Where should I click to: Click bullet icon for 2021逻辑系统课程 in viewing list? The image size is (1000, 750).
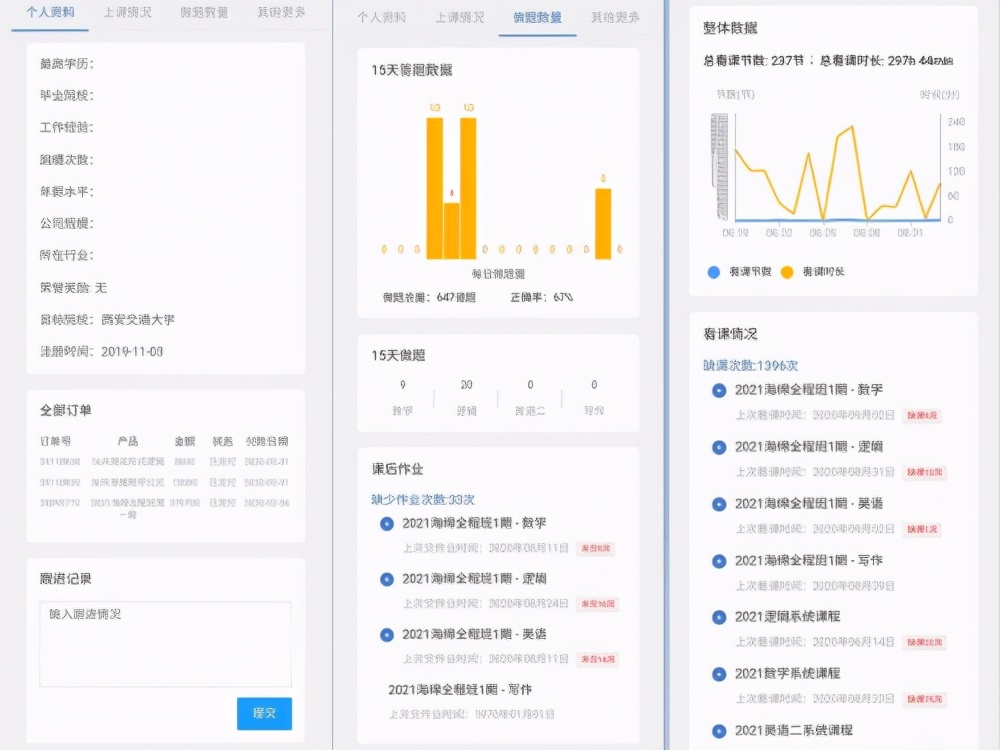(x=718, y=617)
